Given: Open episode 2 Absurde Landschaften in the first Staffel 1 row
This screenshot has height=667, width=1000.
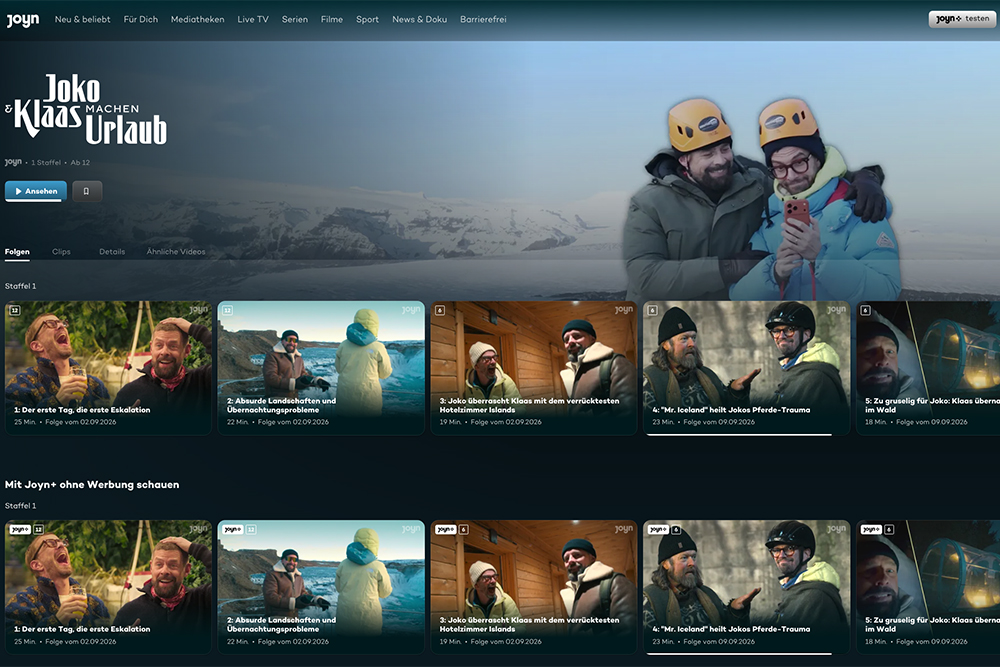Looking at the screenshot, I should point(321,368).
